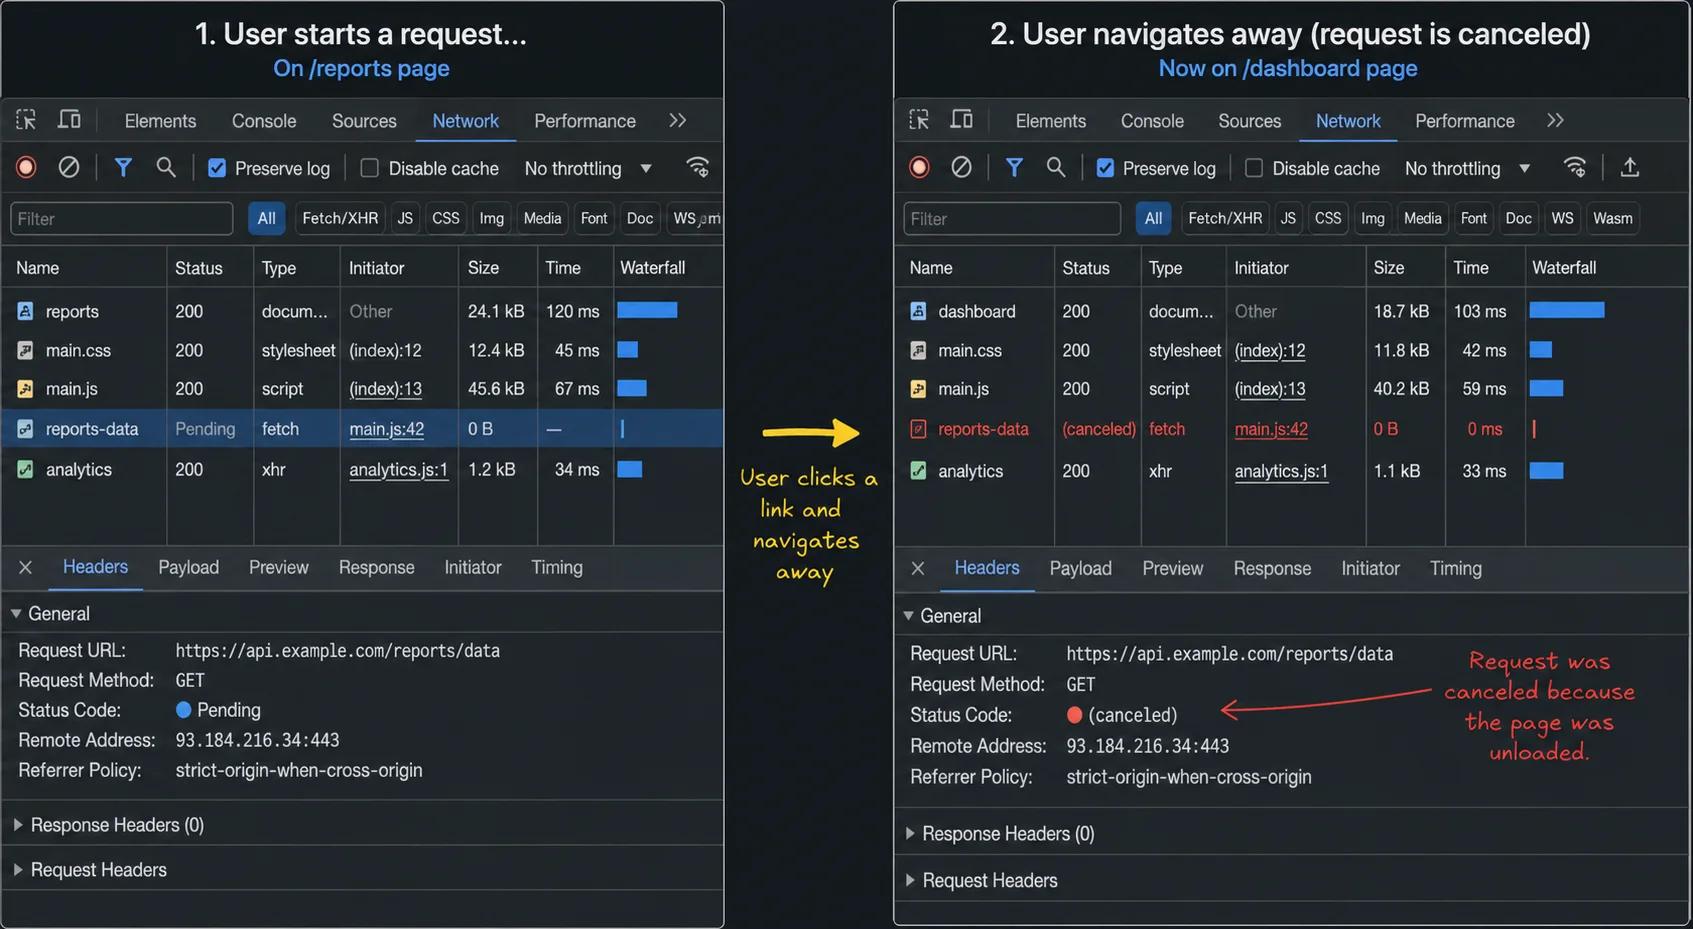The image size is (1693, 929).
Task: Click the dashboard waterfall bar in right panel
Action: pyautogui.click(x=1567, y=310)
